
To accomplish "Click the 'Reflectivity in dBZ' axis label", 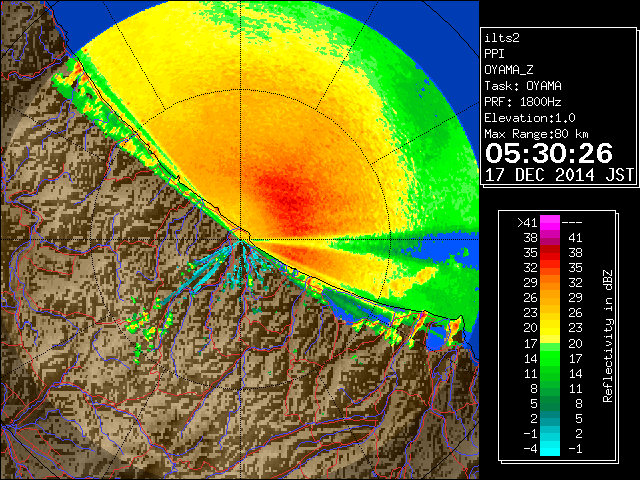I will (608, 336).
